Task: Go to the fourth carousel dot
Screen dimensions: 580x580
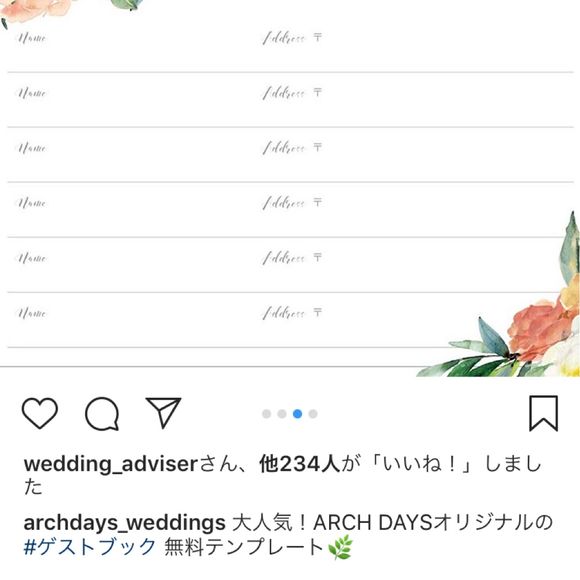Action: click(x=313, y=414)
